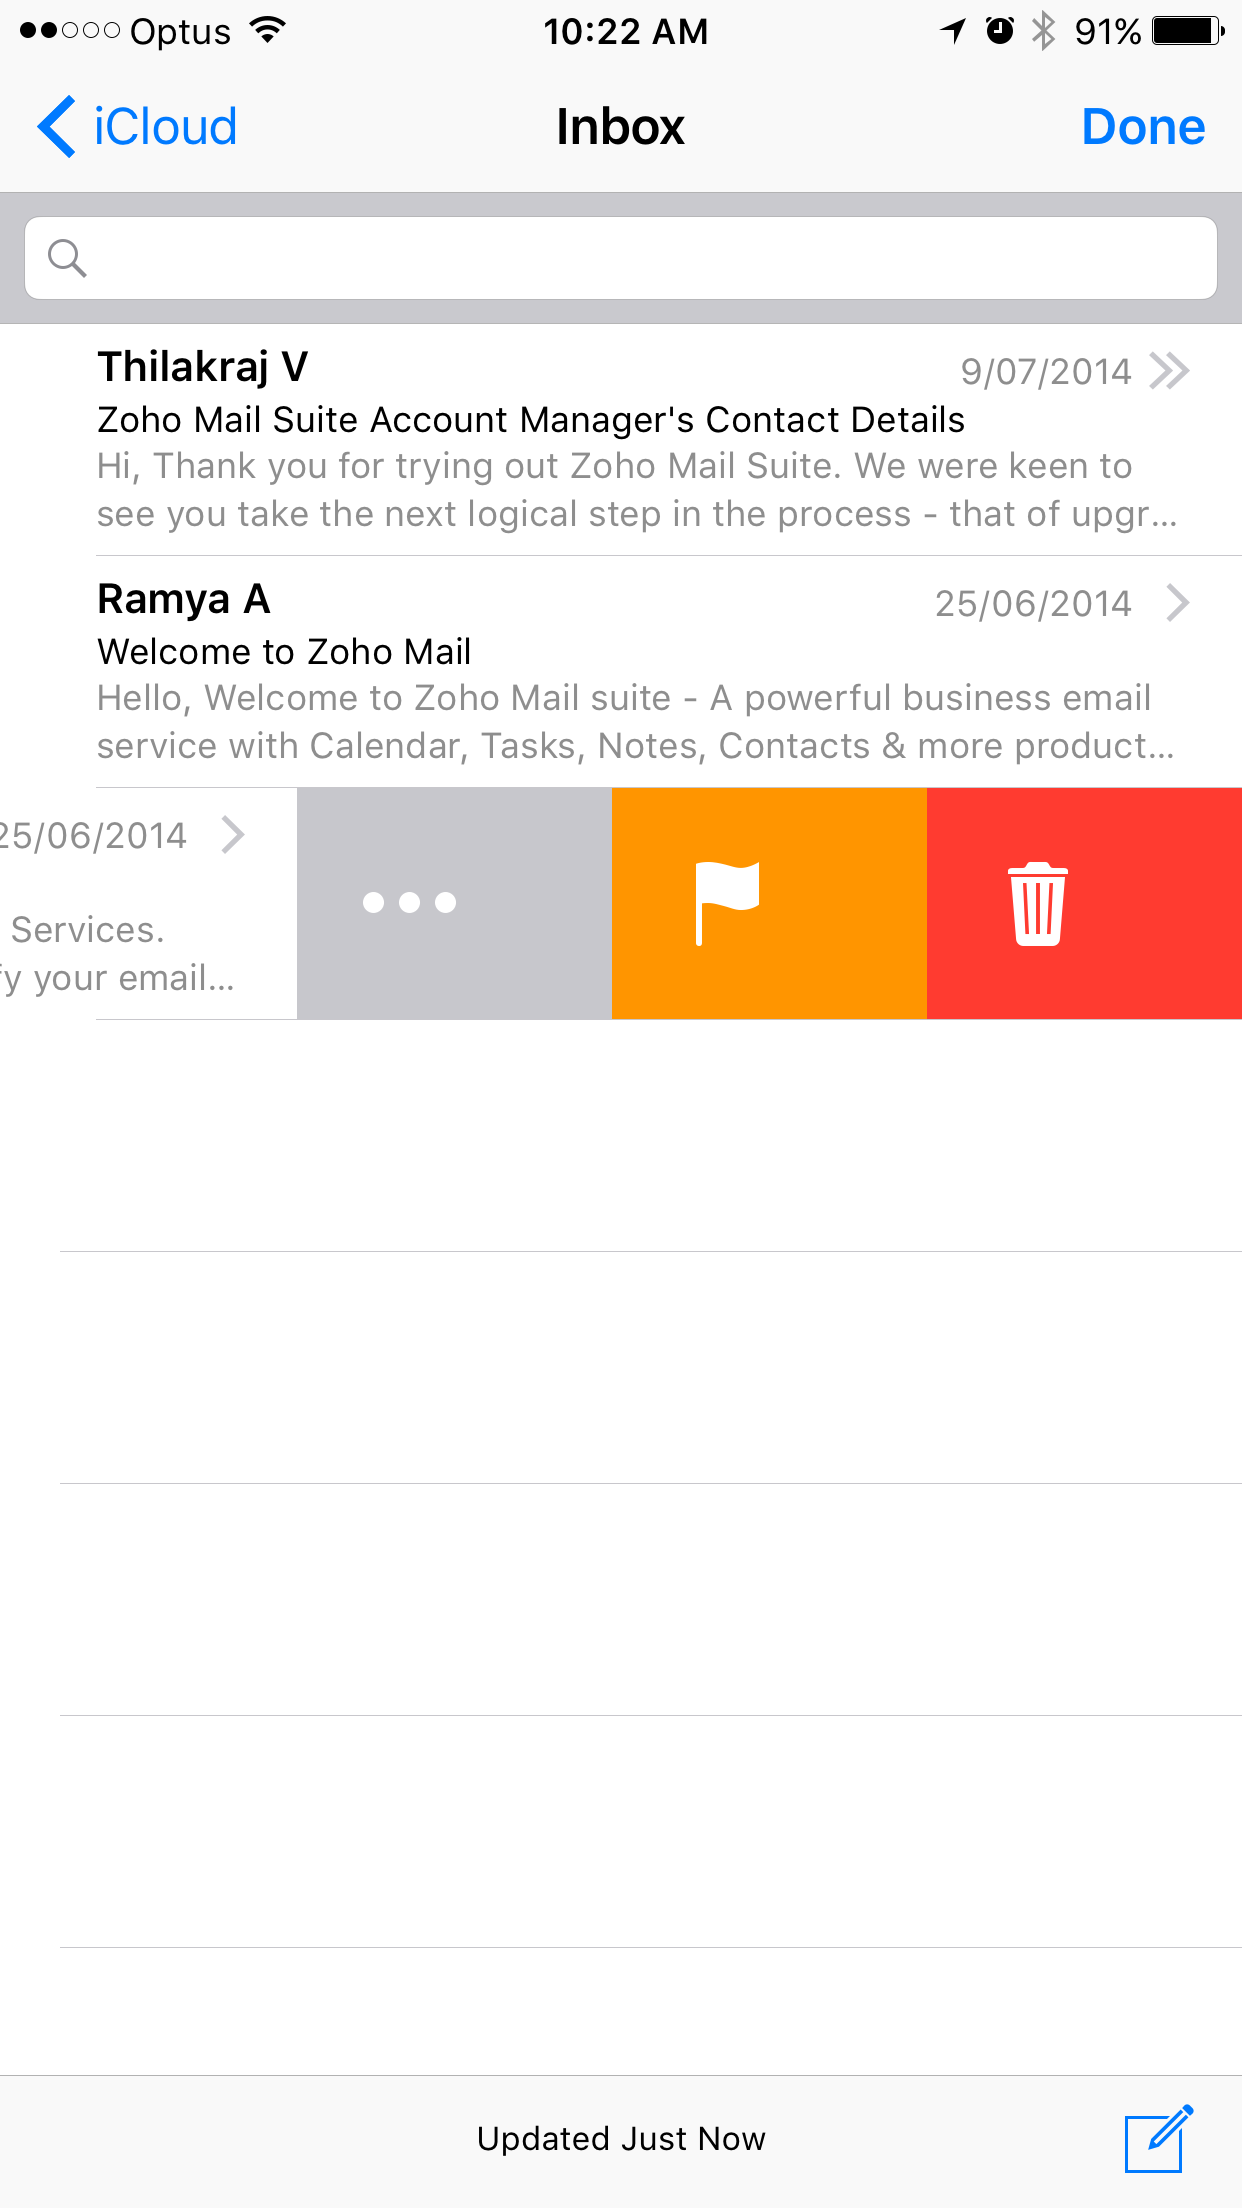Tap Done to finish editing

click(1143, 127)
